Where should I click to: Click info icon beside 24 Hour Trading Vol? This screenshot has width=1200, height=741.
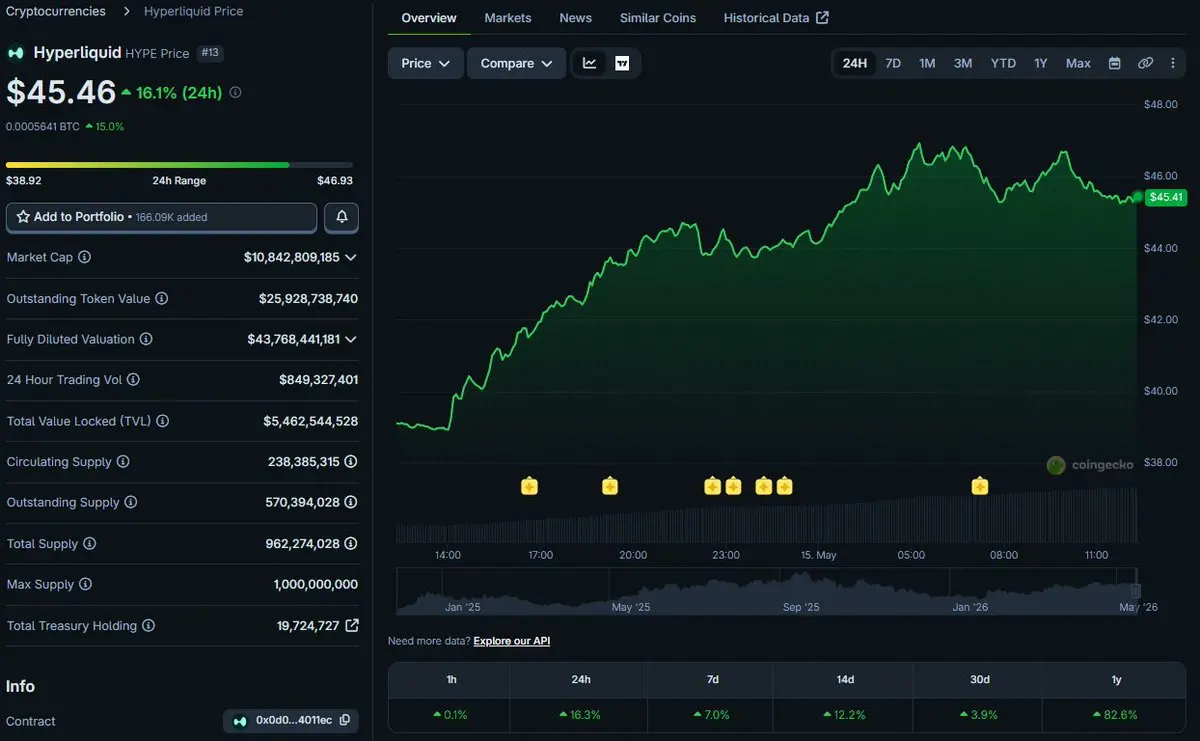(133, 380)
